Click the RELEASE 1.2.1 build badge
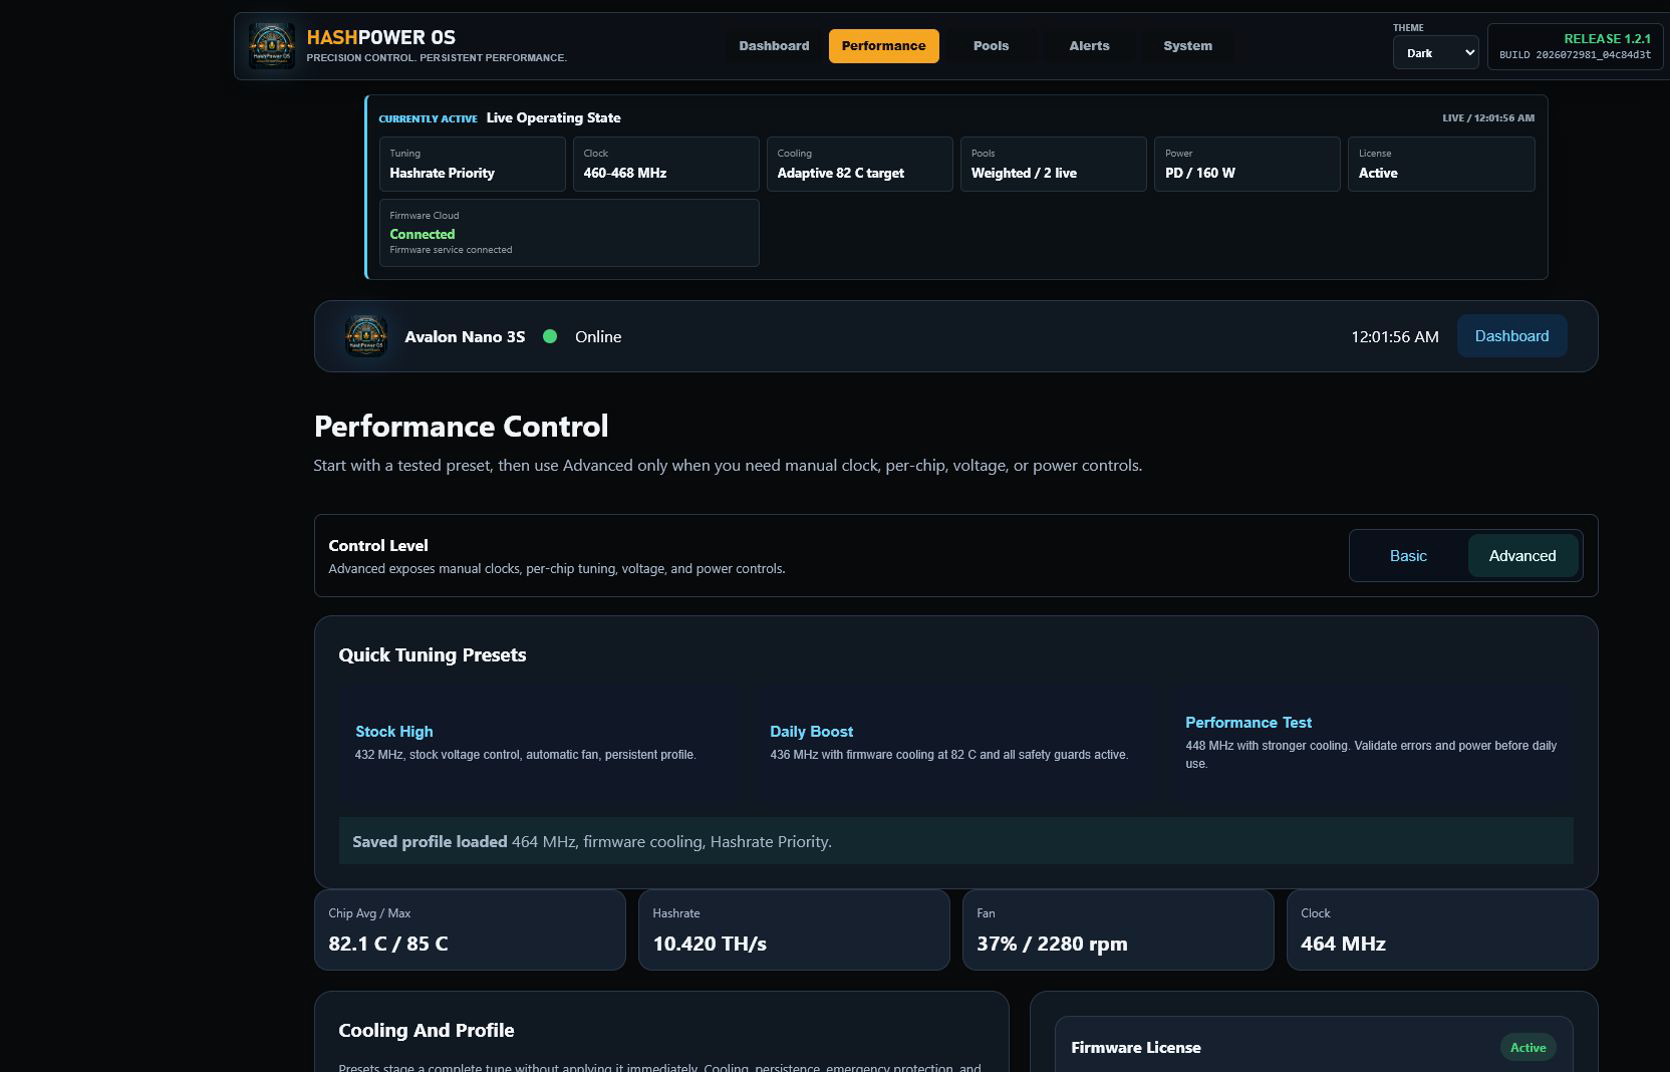Viewport: 1670px width, 1072px height. tap(1575, 46)
